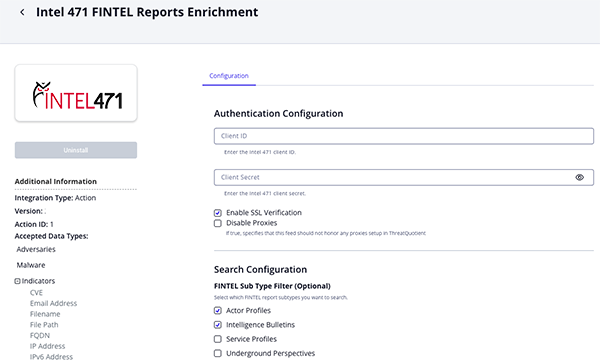
Task: Click the Filename indicator type
Action: tap(45, 314)
